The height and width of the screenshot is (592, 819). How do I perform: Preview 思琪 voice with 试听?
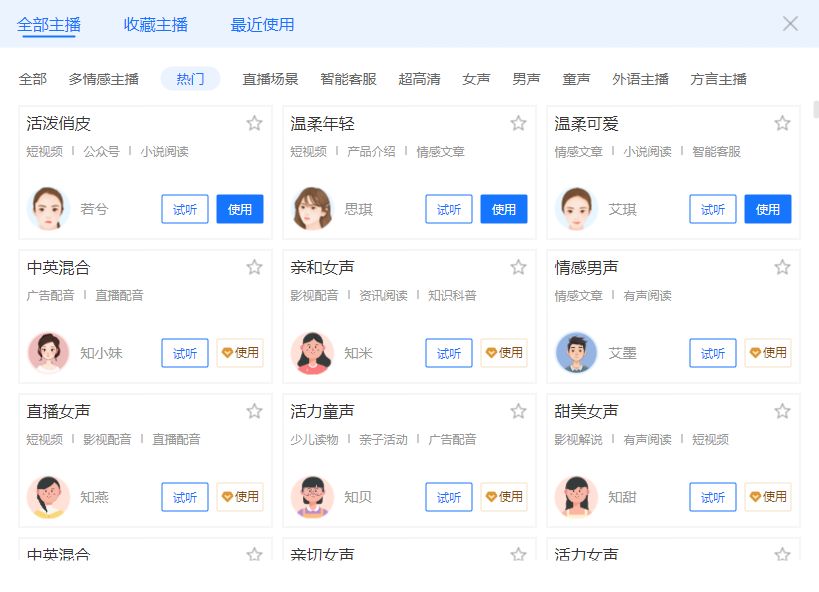(449, 209)
